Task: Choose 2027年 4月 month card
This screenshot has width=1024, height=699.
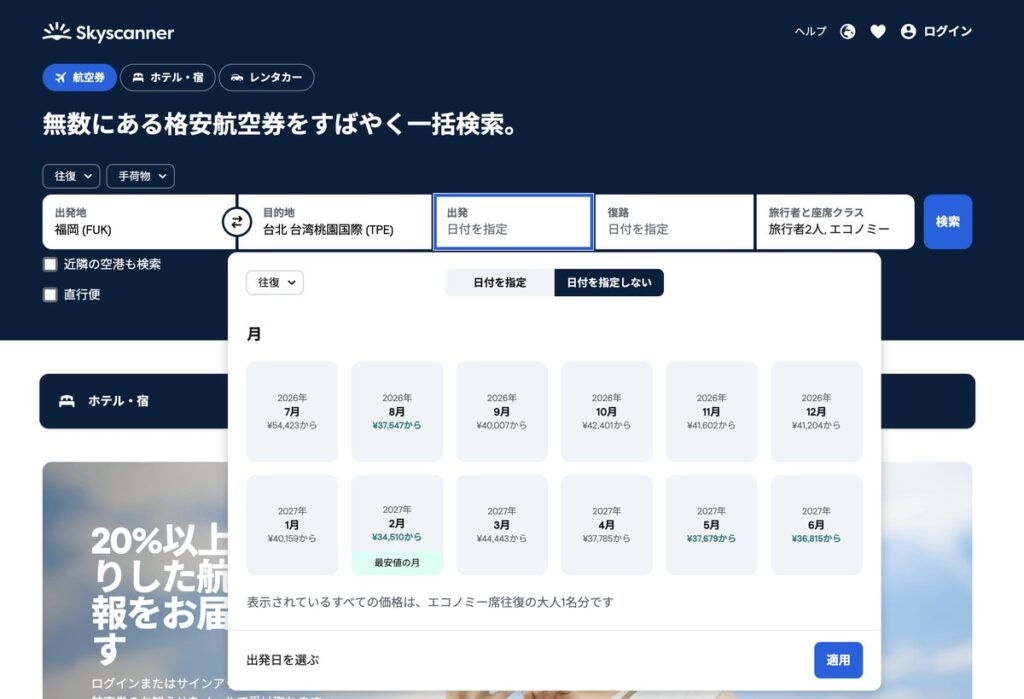Action: [607, 525]
